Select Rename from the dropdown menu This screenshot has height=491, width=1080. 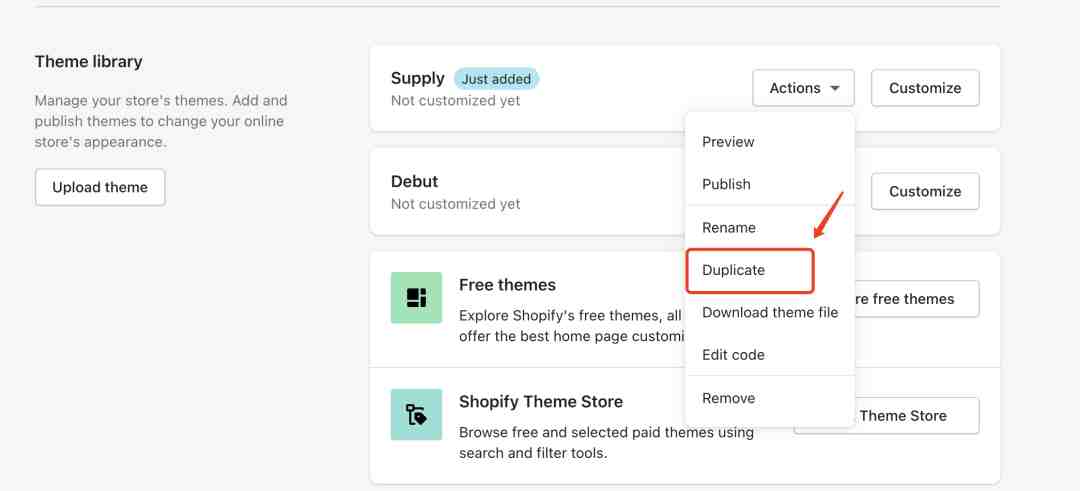tap(729, 228)
